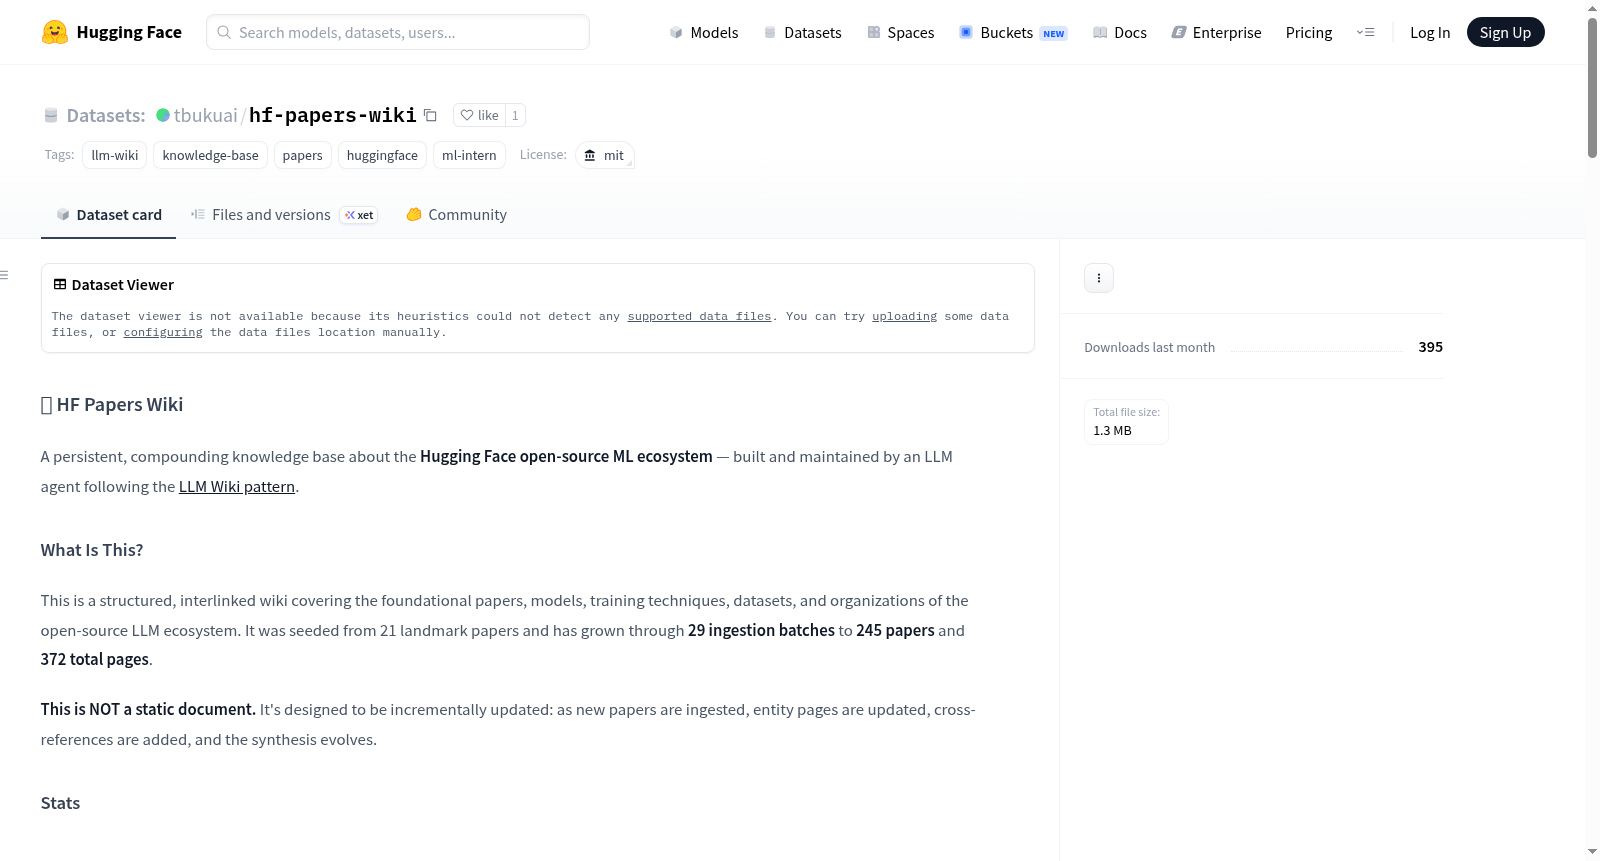Screen dimensions: 1600x861
Task: Go to Datasets in top navigation
Action: [803, 32]
